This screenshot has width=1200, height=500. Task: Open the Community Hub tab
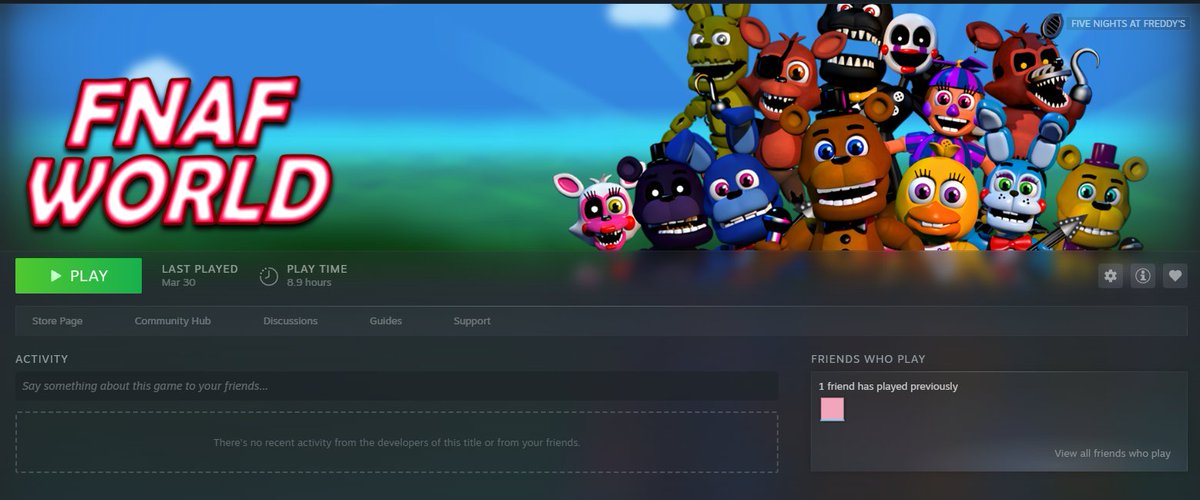(173, 321)
